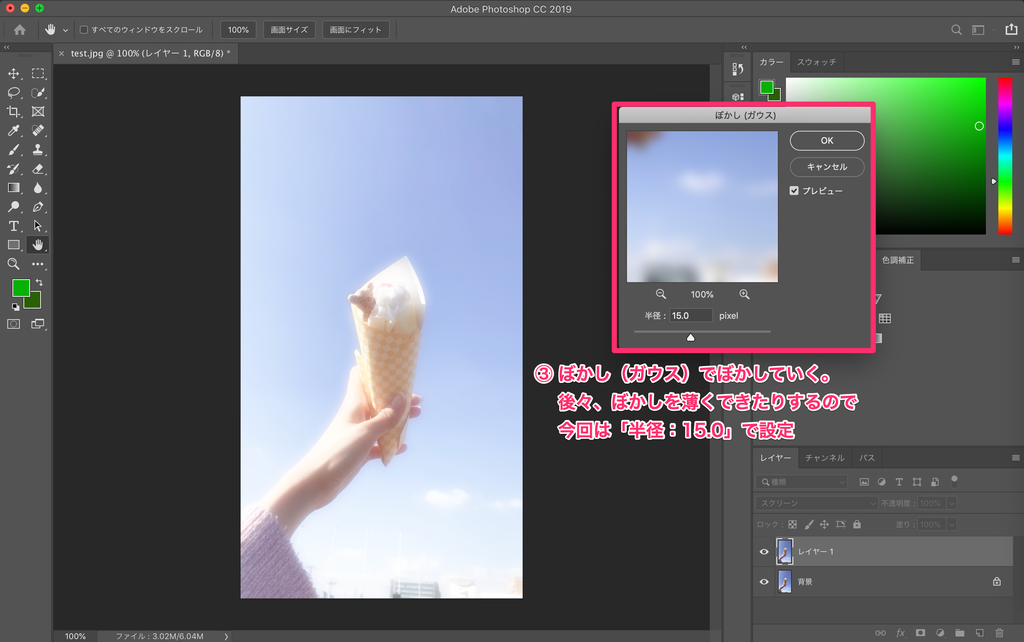
Task: Toggle lock all in Layers panel
Action: click(x=857, y=524)
